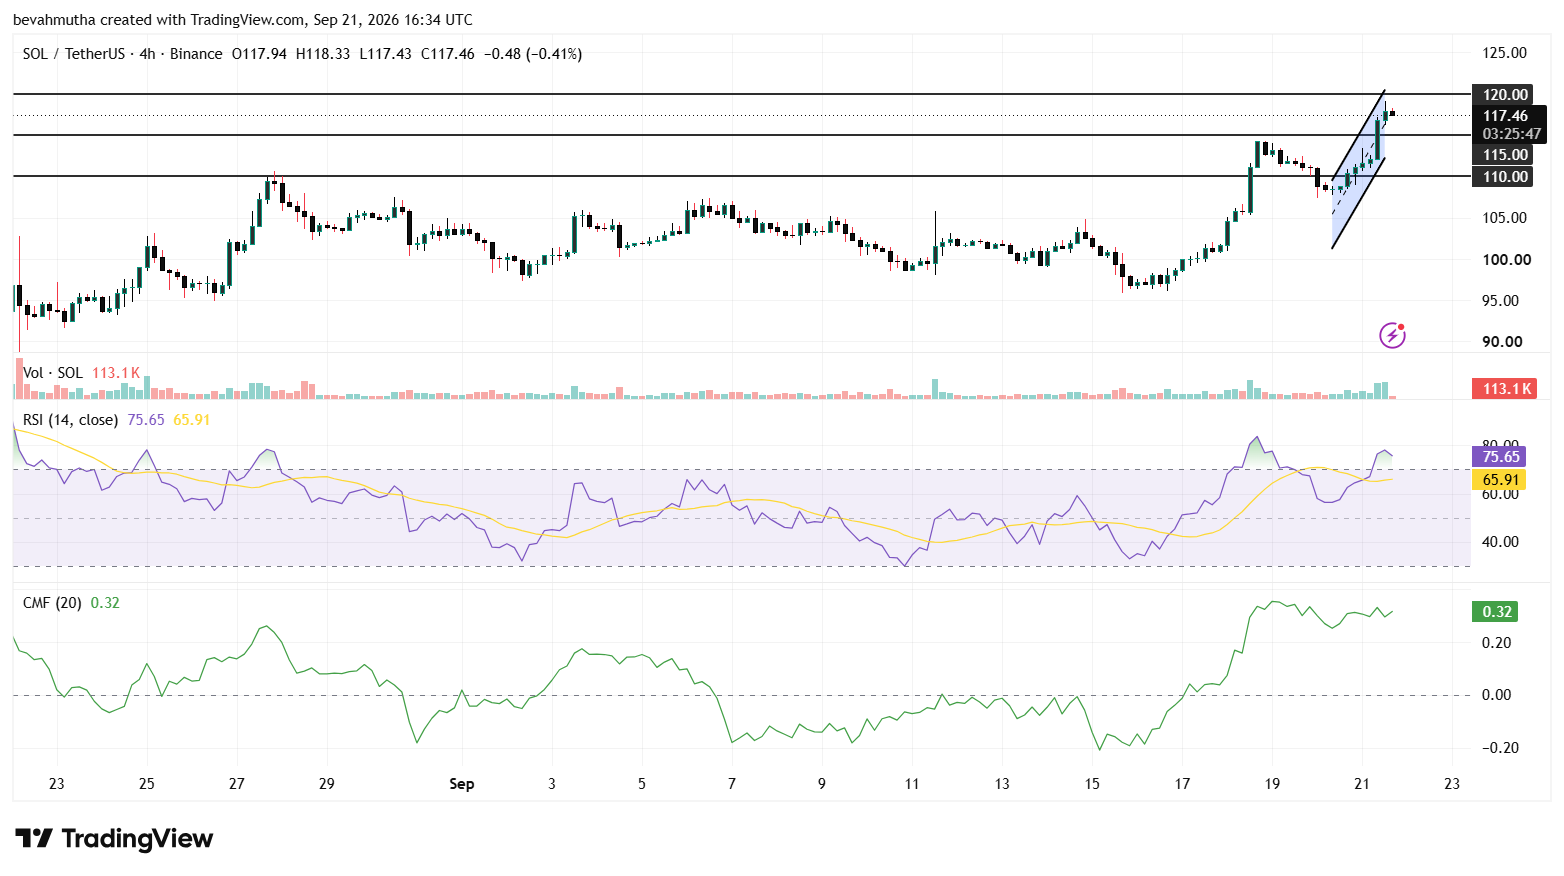This screenshot has width=1564, height=876.
Task: Click the 125.00 price scale label
Action: [1505, 53]
